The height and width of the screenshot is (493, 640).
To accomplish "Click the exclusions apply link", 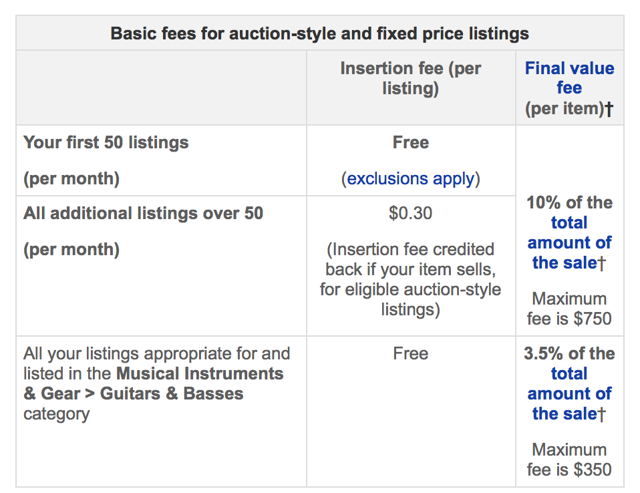I will point(411,178).
